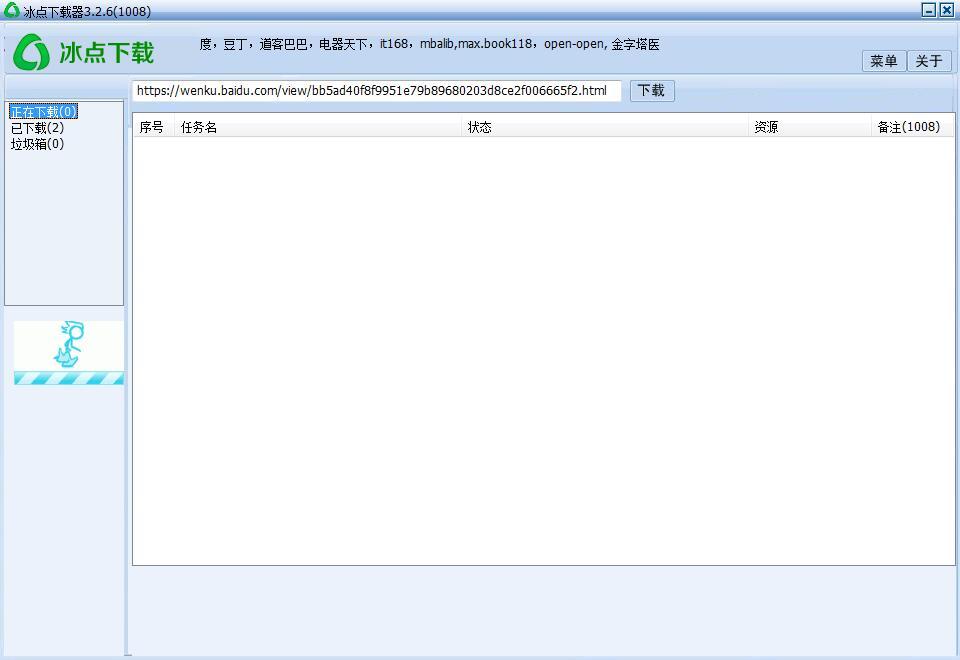Focus the document URL input field
The image size is (960, 660).
pyautogui.click(x=377, y=91)
